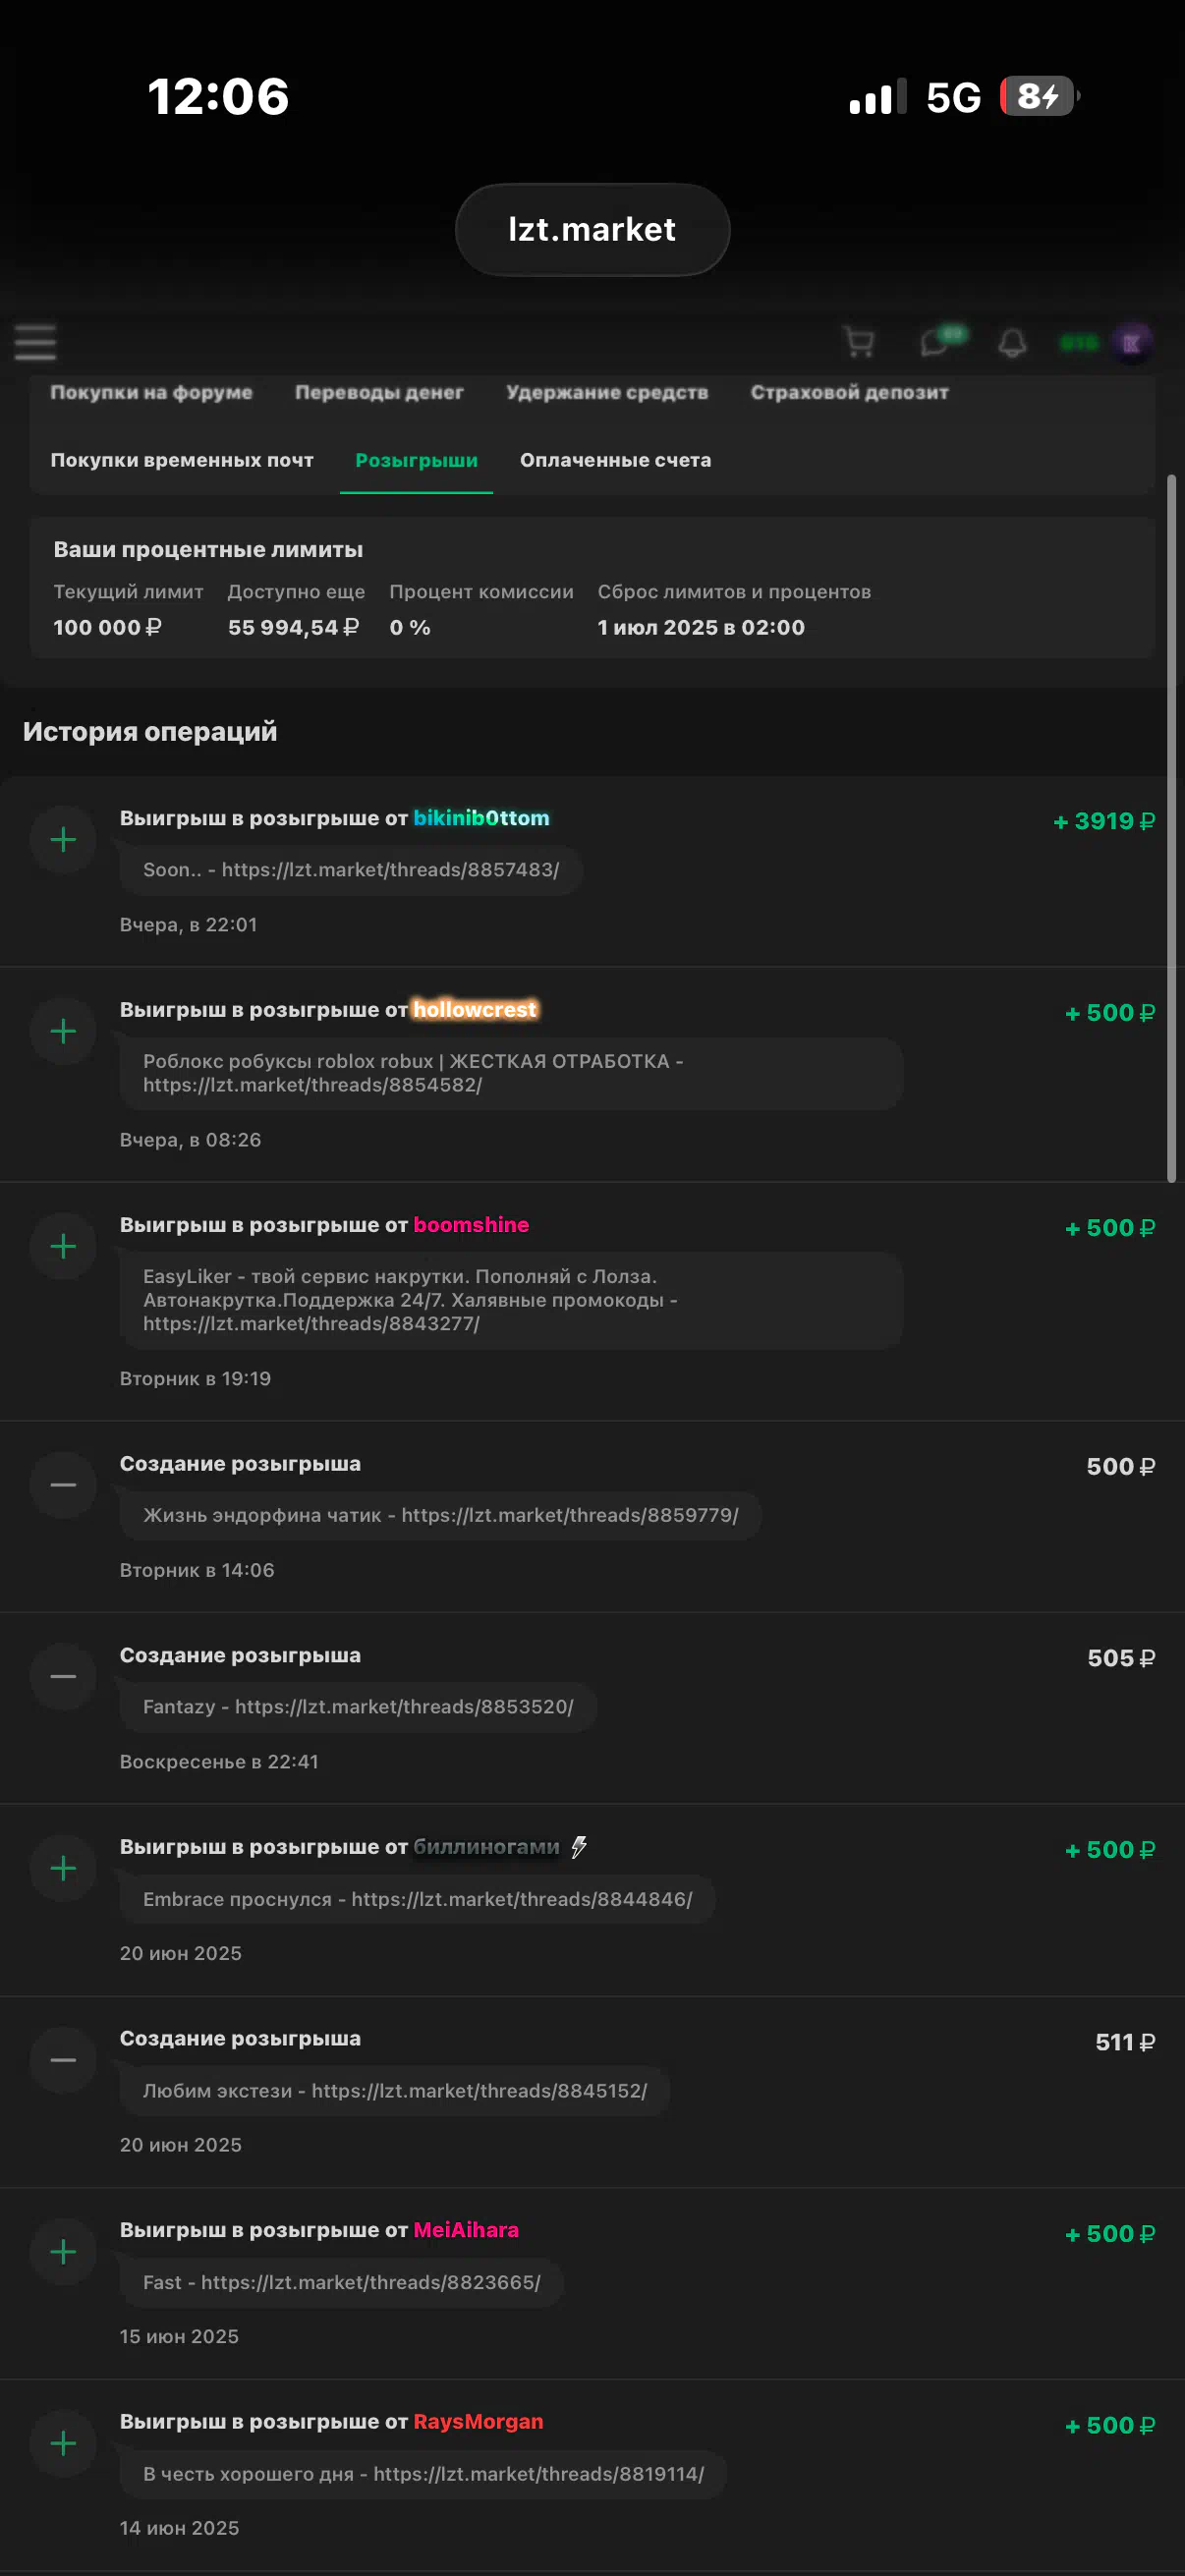Click the plus icon beside RaysMorgan win
Screen dimensions: 1185x2576
[x=63, y=2443]
